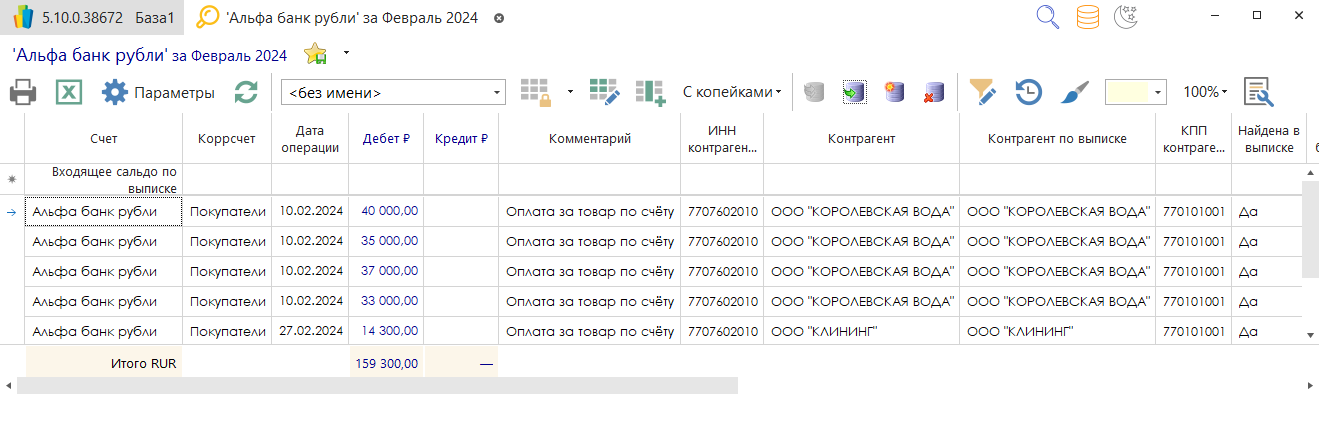Refresh the report with the green arrows icon
The height and width of the screenshot is (427, 1319).
pyautogui.click(x=246, y=93)
